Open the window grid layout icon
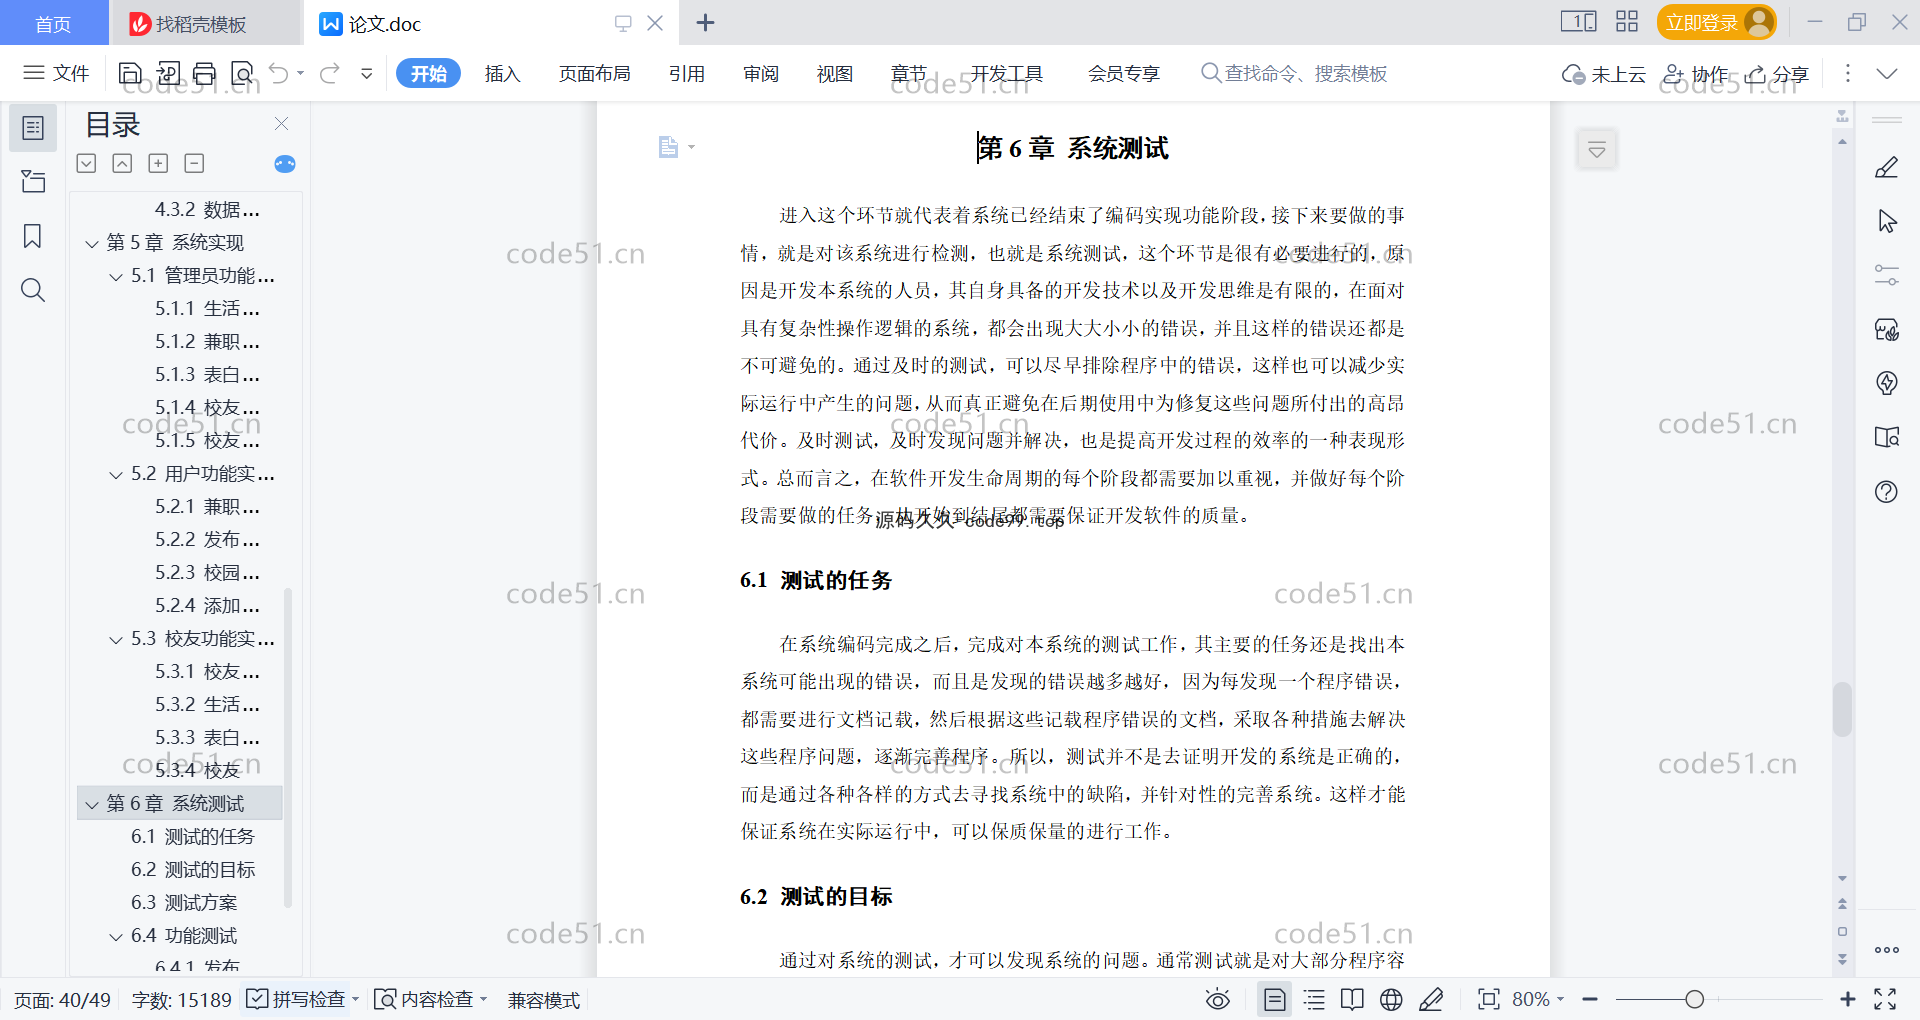This screenshot has width=1920, height=1020. click(1627, 22)
